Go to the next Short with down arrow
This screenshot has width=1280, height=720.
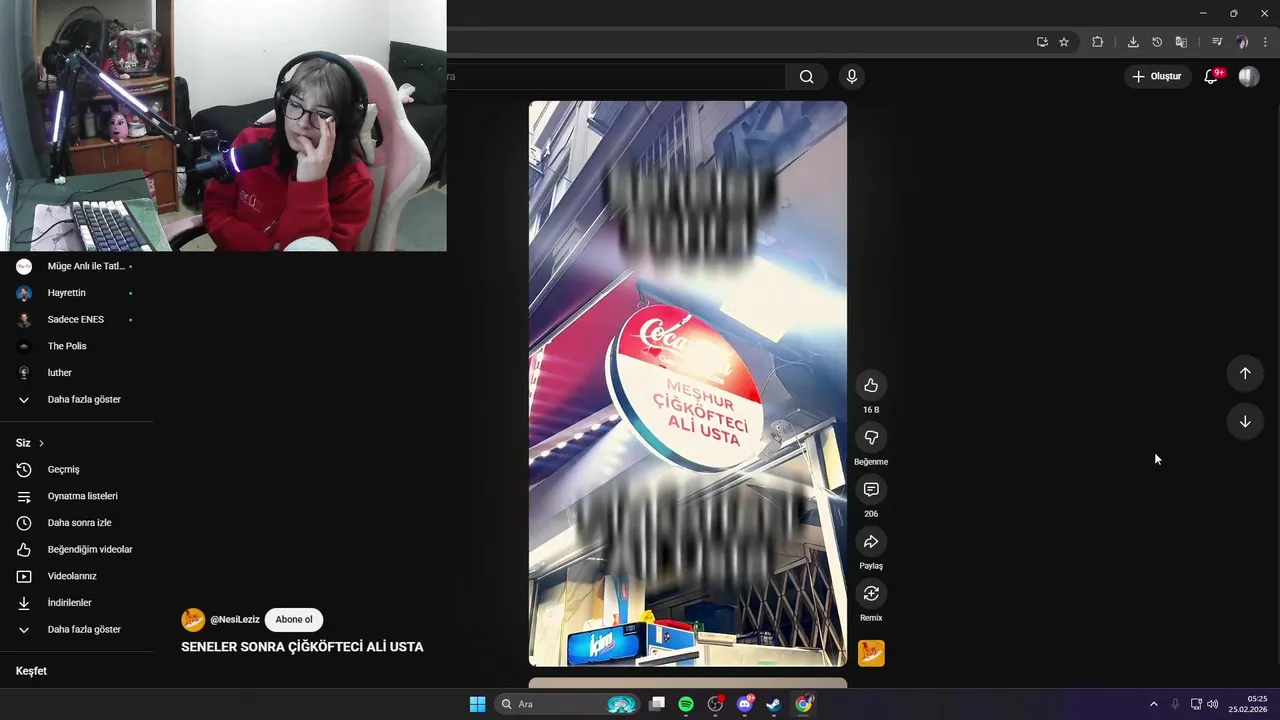[x=1245, y=422]
